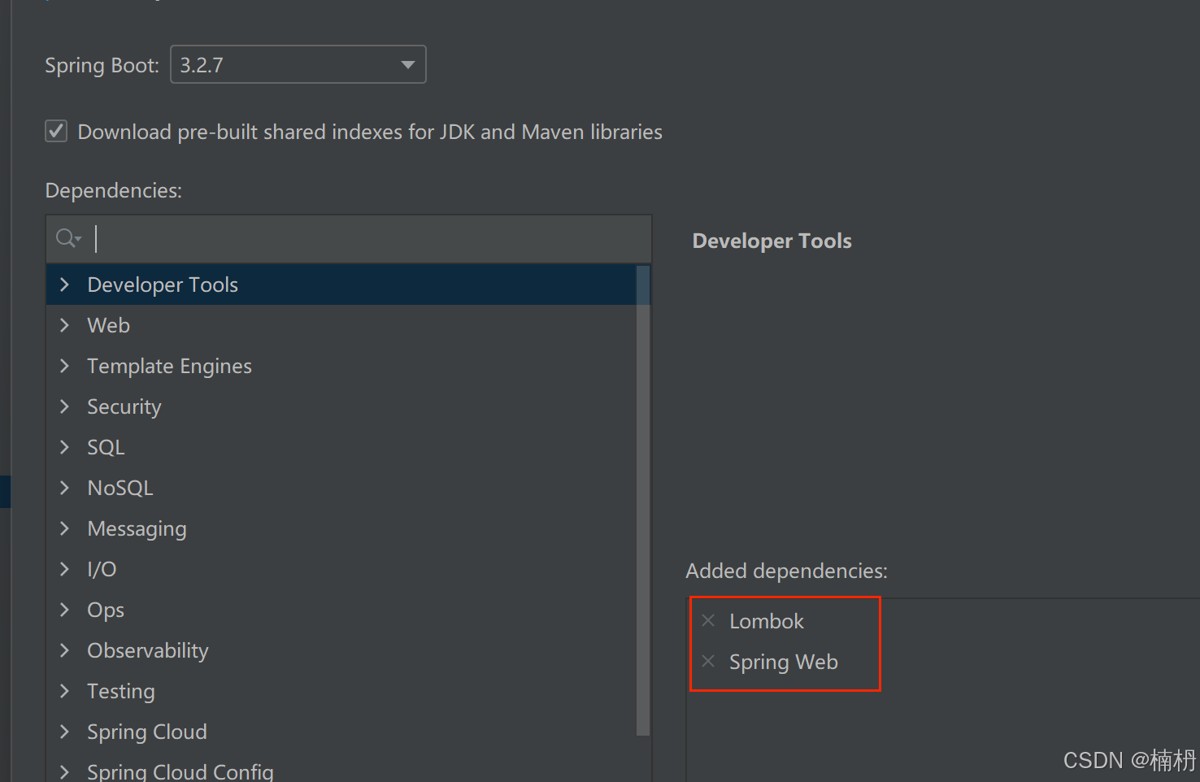Select the Spring Cloud Config category
The height and width of the screenshot is (782, 1200).
[180, 771]
